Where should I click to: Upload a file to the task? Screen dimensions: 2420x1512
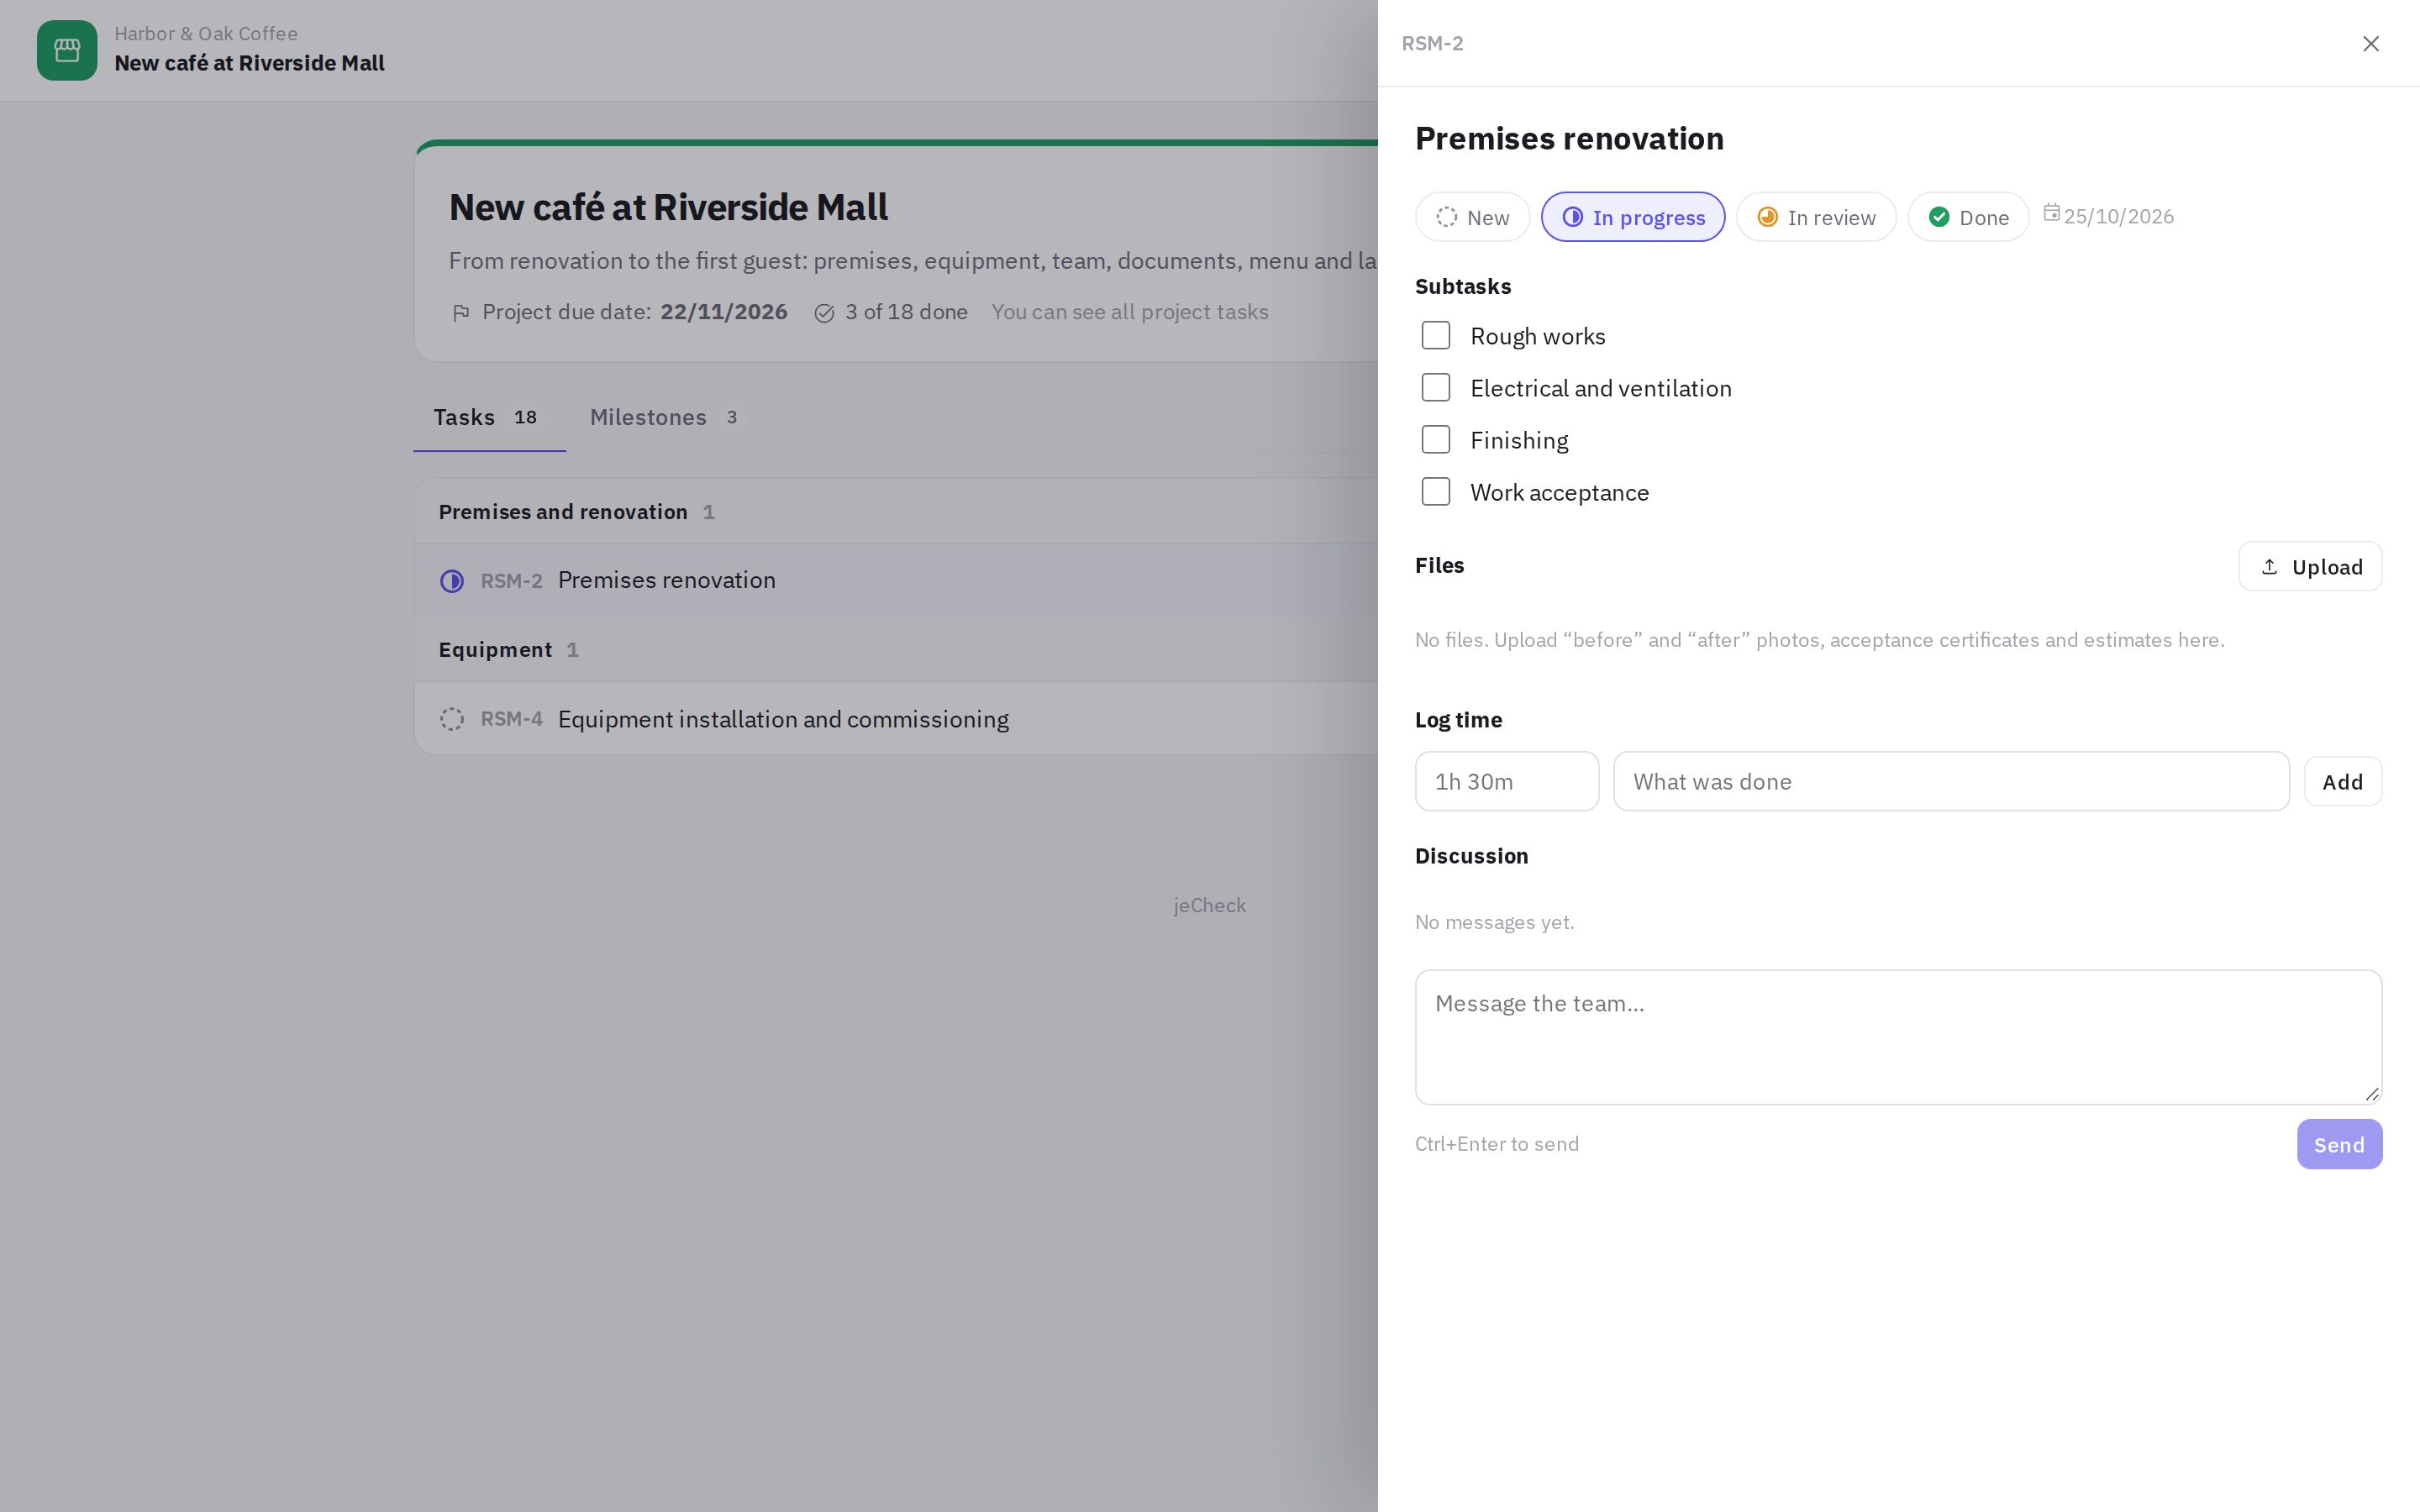tap(2310, 567)
